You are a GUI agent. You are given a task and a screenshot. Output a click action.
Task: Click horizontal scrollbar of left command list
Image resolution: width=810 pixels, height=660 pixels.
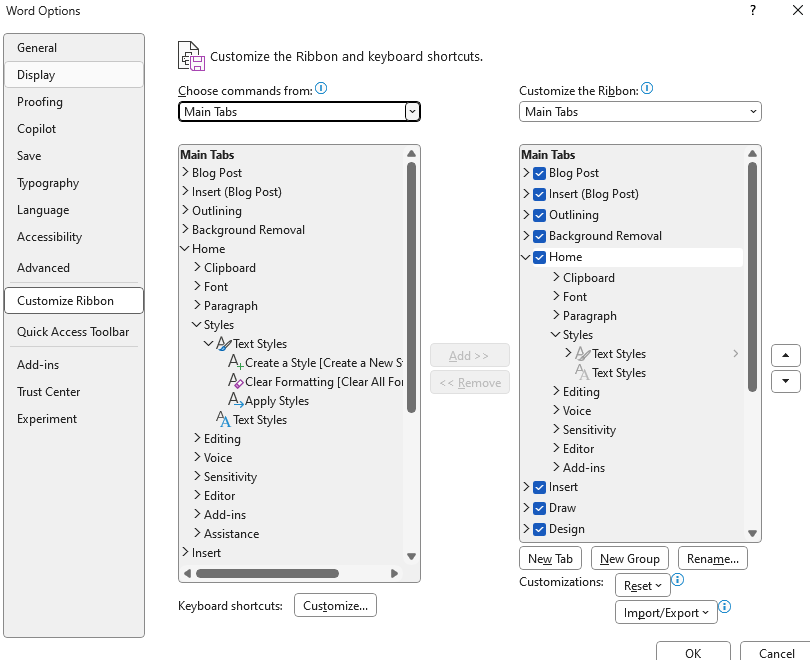267,573
